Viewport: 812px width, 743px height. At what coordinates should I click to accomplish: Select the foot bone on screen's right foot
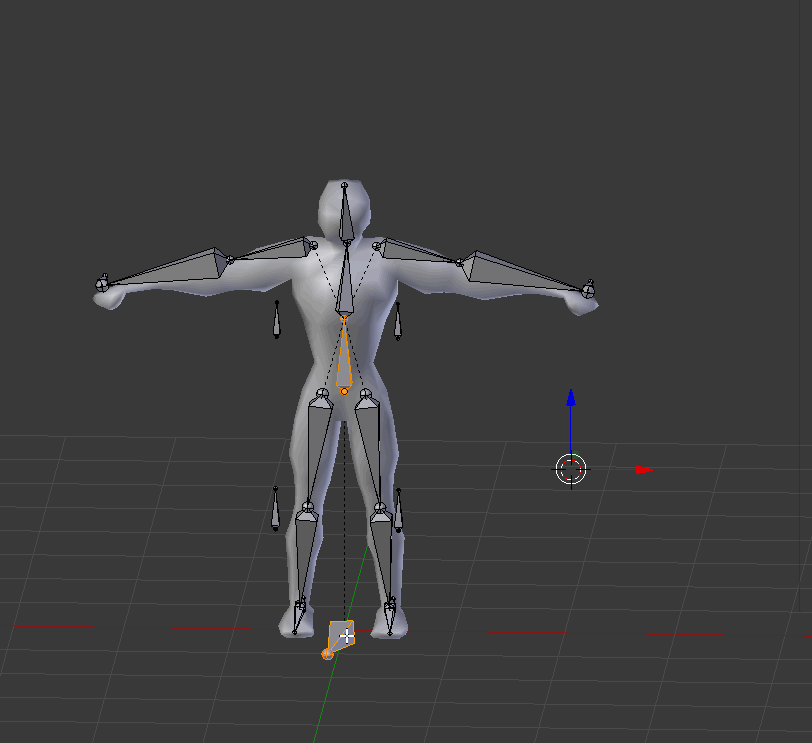point(390,616)
